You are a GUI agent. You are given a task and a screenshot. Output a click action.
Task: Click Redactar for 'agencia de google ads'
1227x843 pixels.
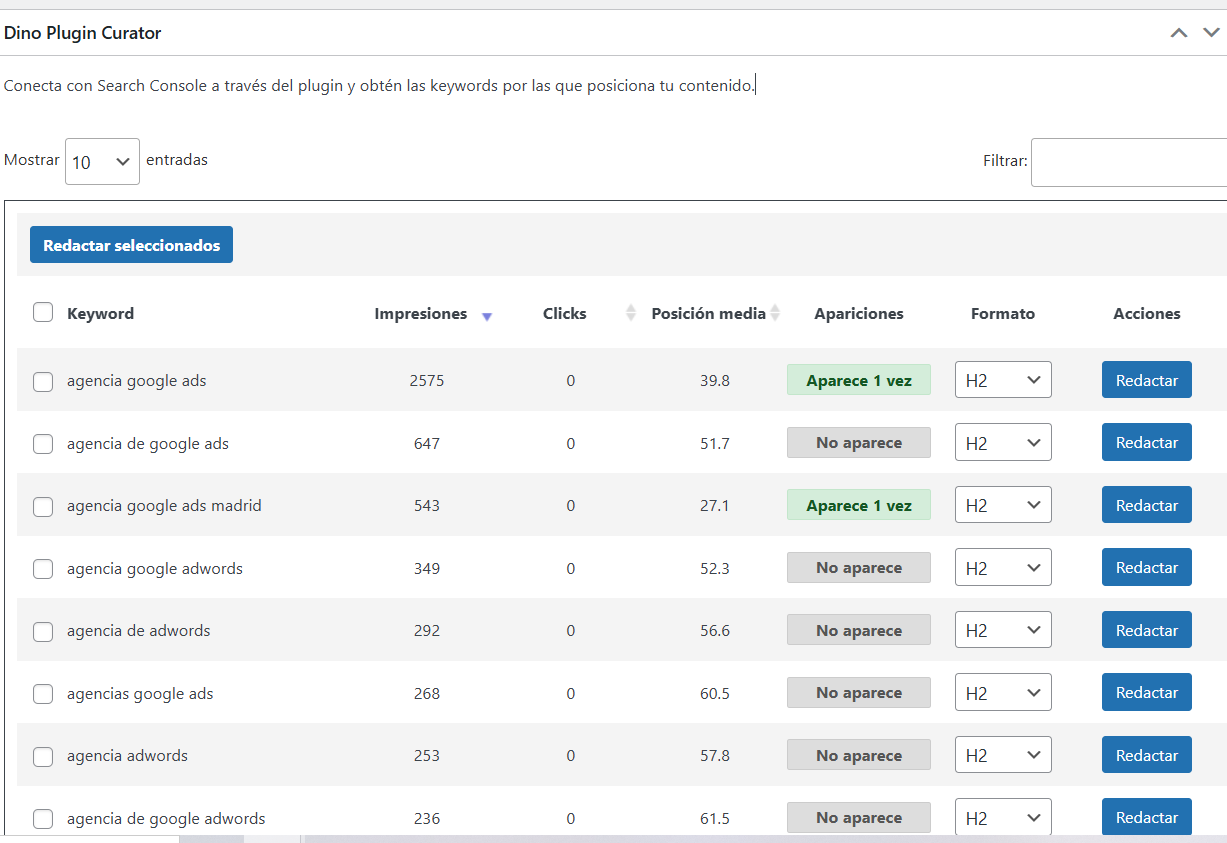1146,443
